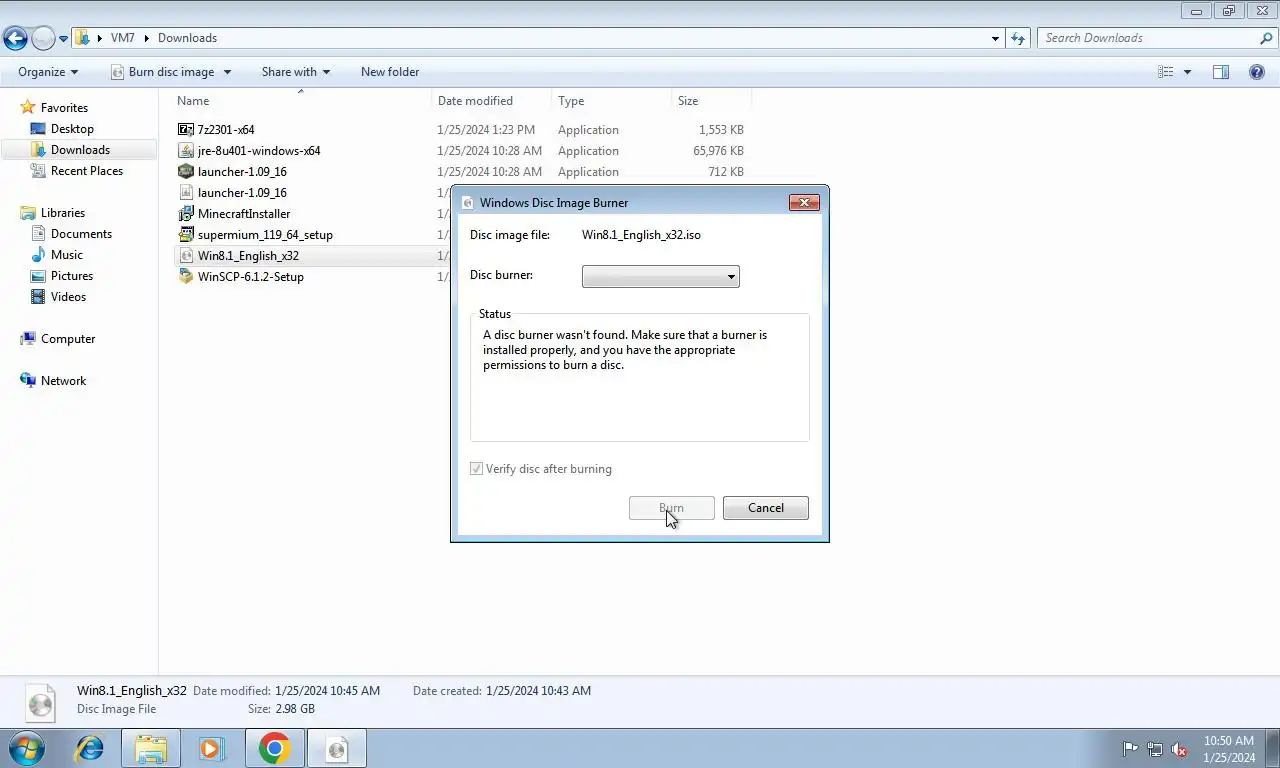The image size is (1280, 768).
Task: Click the VM7 breadcrumb in address bar
Action: pos(122,38)
